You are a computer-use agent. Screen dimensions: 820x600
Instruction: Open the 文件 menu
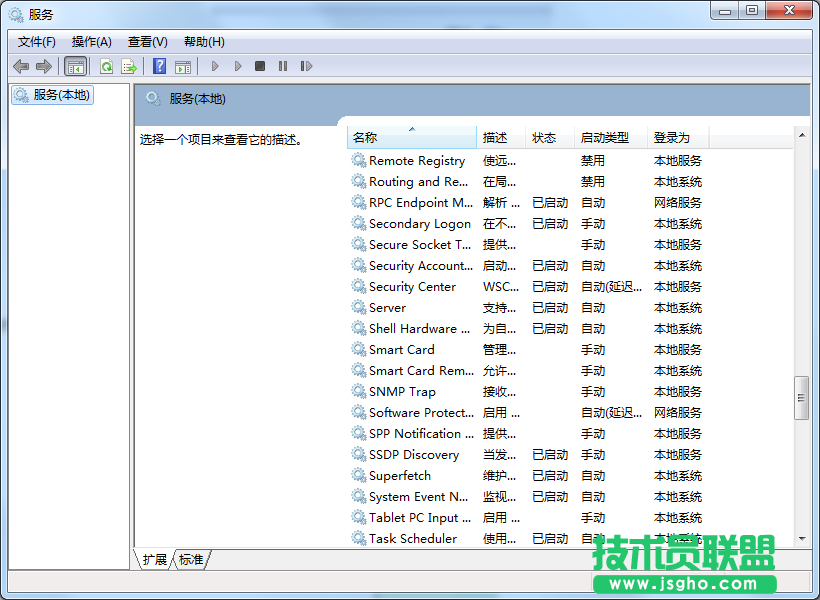36,41
